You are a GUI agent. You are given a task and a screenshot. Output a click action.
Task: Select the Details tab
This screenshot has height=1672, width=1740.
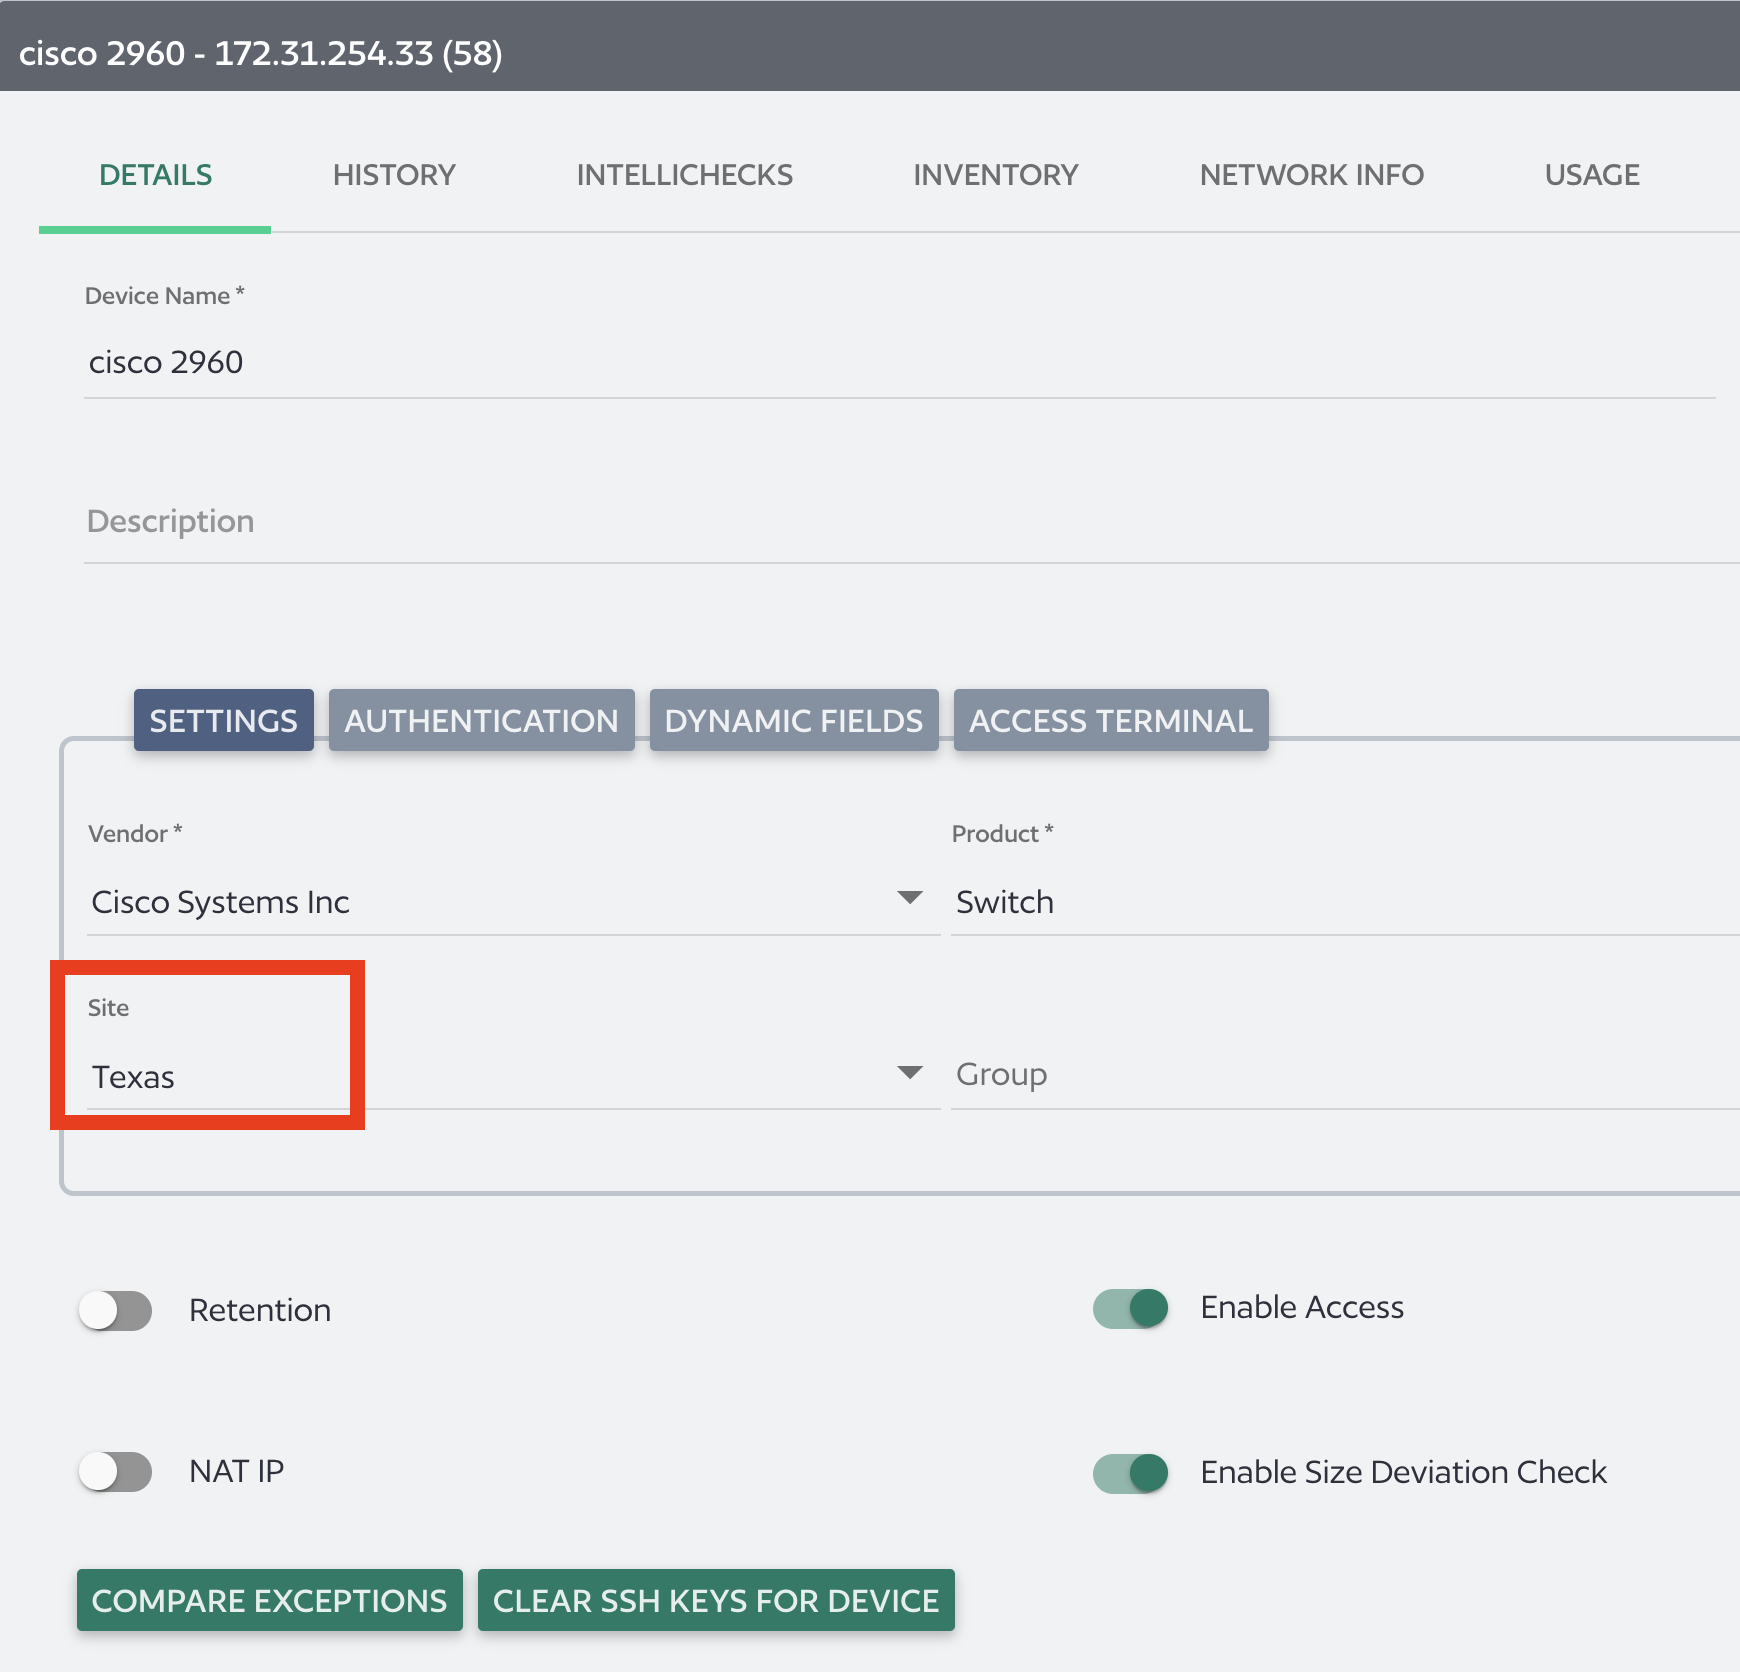[155, 174]
